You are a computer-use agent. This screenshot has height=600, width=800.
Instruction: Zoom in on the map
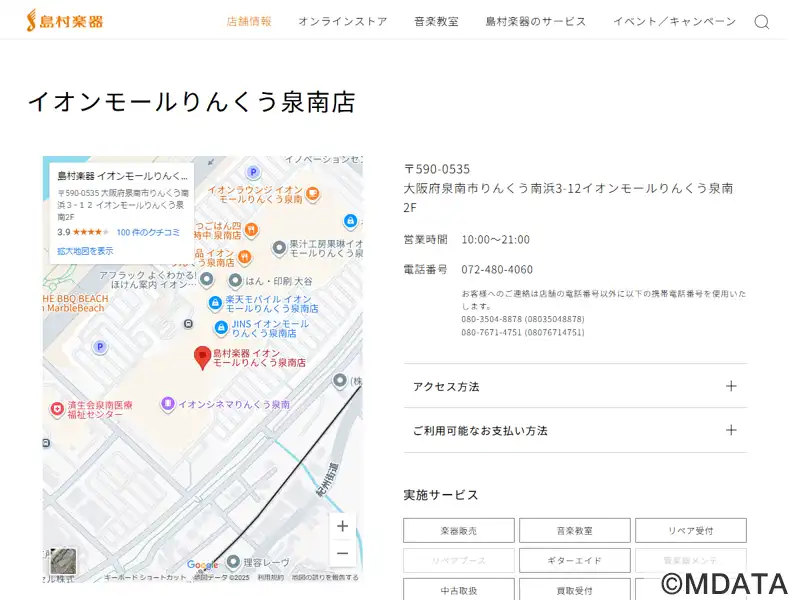(343, 526)
